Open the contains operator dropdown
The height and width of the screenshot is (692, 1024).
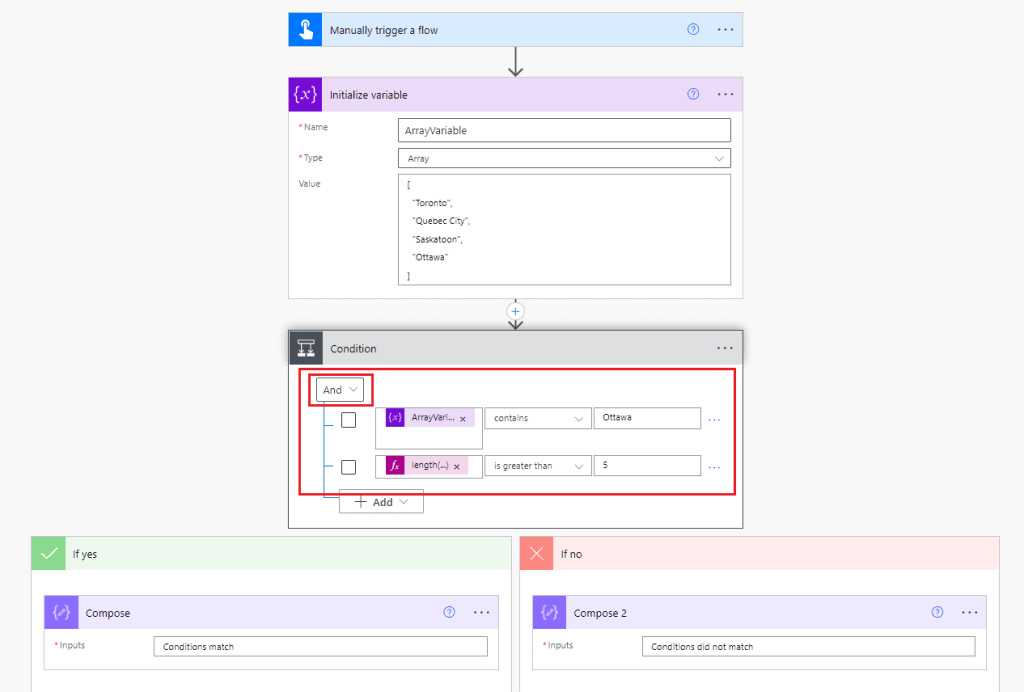pos(538,418)
